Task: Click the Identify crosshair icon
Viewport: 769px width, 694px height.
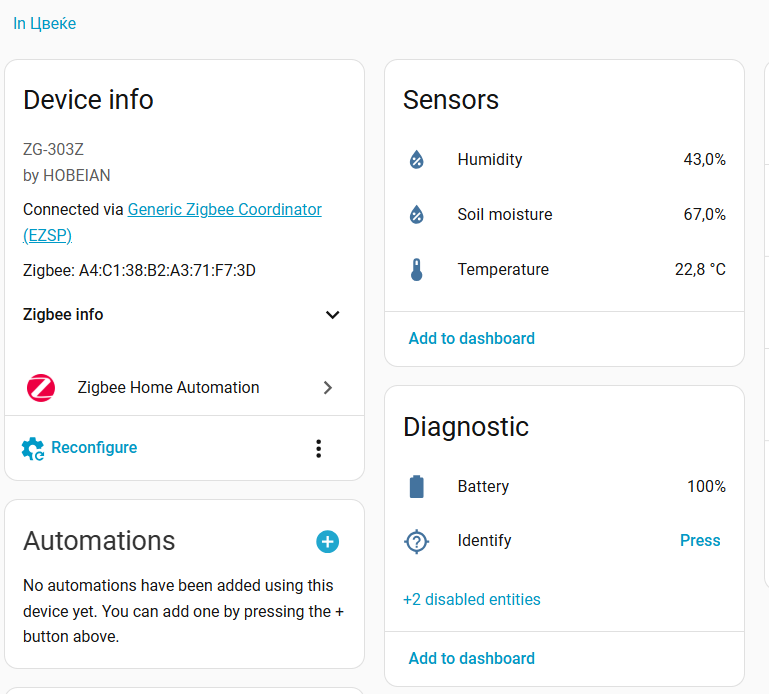Action: pos(417,541)
